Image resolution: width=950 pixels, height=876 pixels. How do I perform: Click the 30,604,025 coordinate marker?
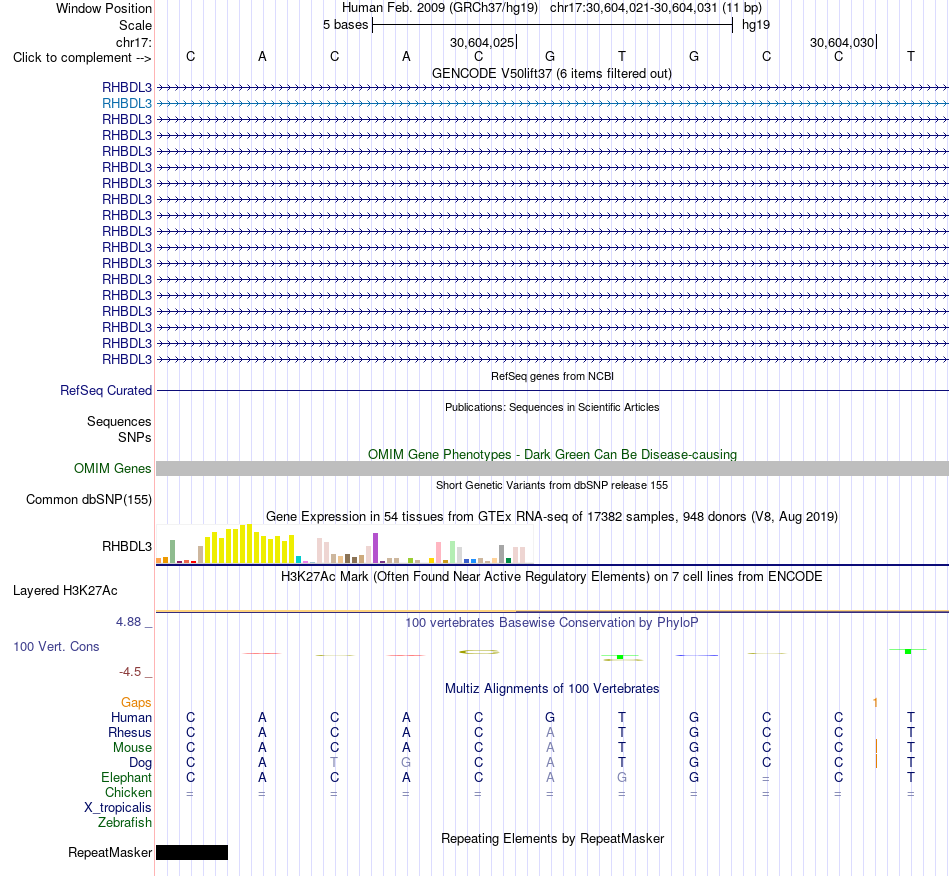483,42
